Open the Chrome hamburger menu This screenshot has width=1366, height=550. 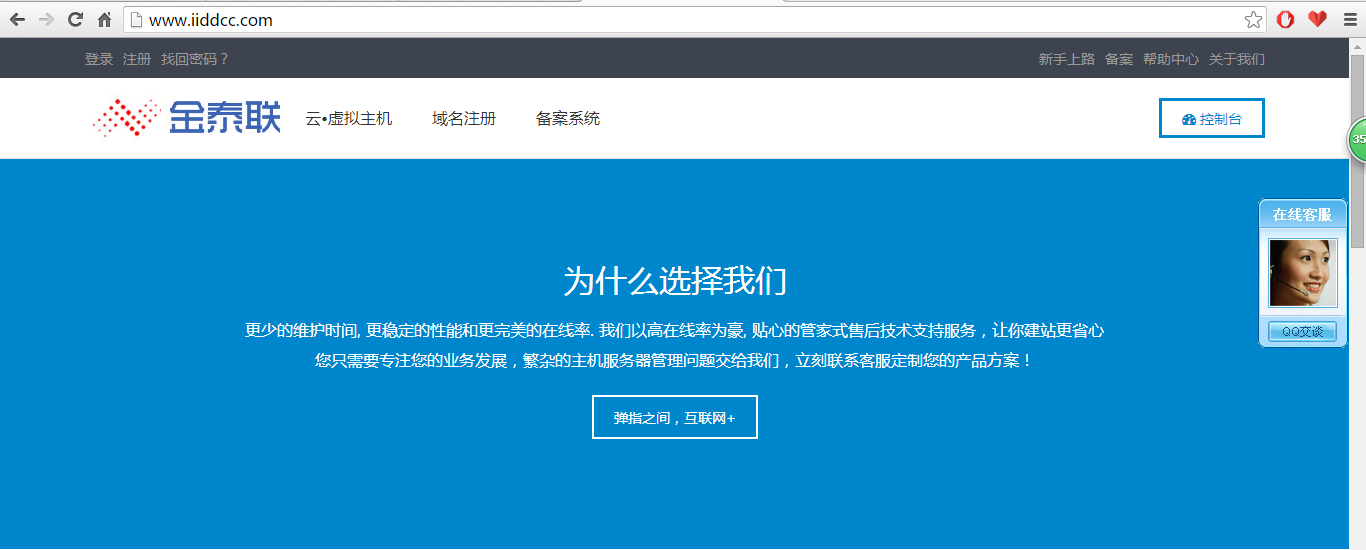click(x=1348, y=20)
